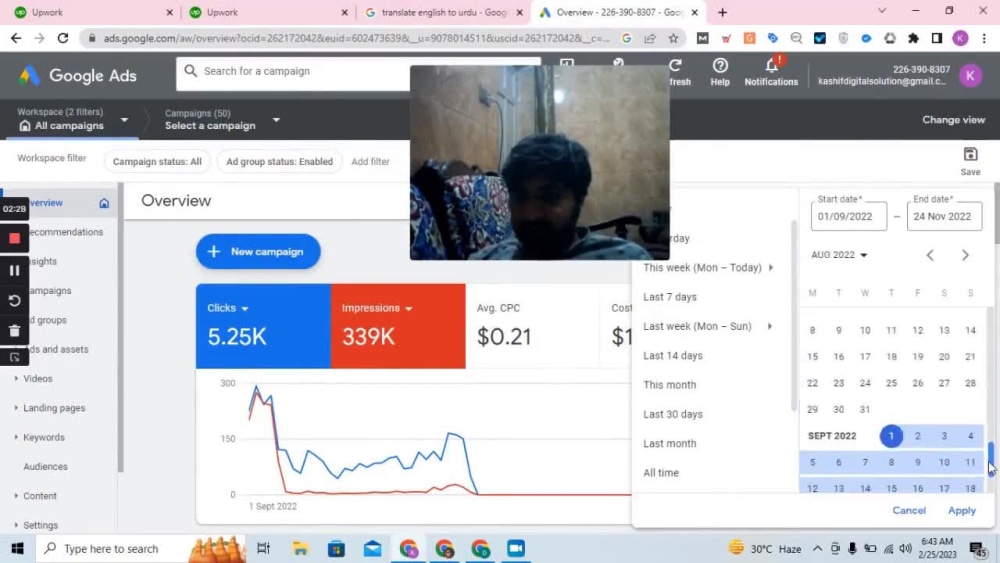The height and width of the screenshot is (563, 1000).
Task: Open Windows Start menu
Action: [17, 548]
